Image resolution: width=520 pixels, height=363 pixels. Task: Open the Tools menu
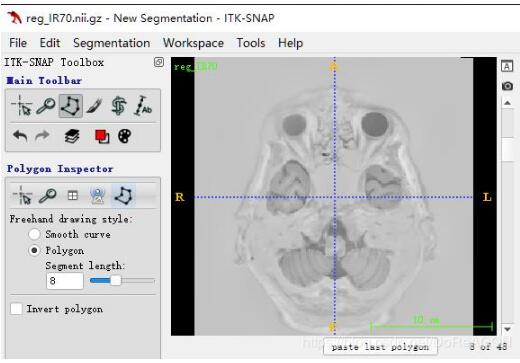pyautogui.click(x=251, y=43)
